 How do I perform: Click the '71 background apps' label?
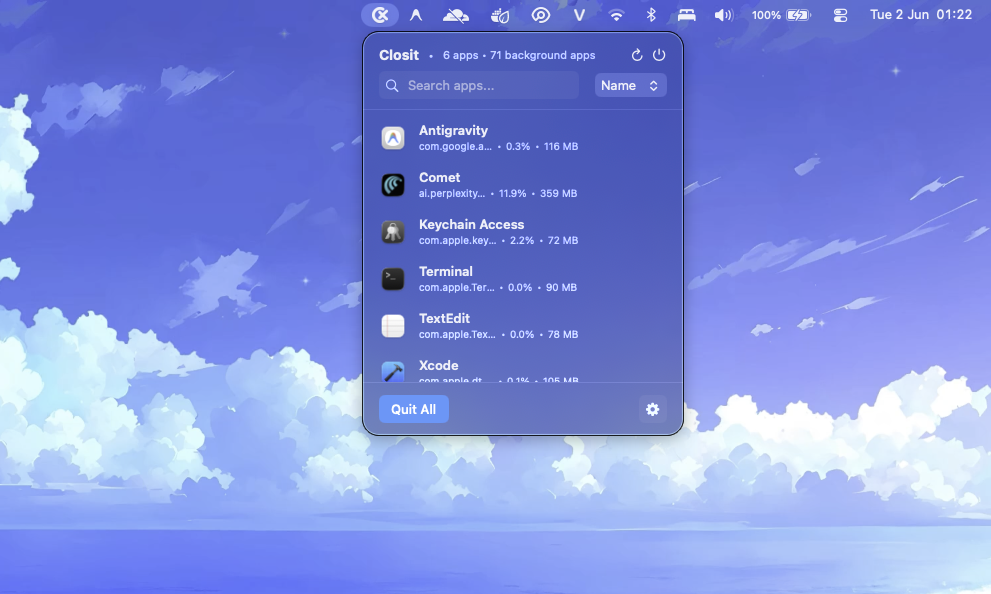542,56
